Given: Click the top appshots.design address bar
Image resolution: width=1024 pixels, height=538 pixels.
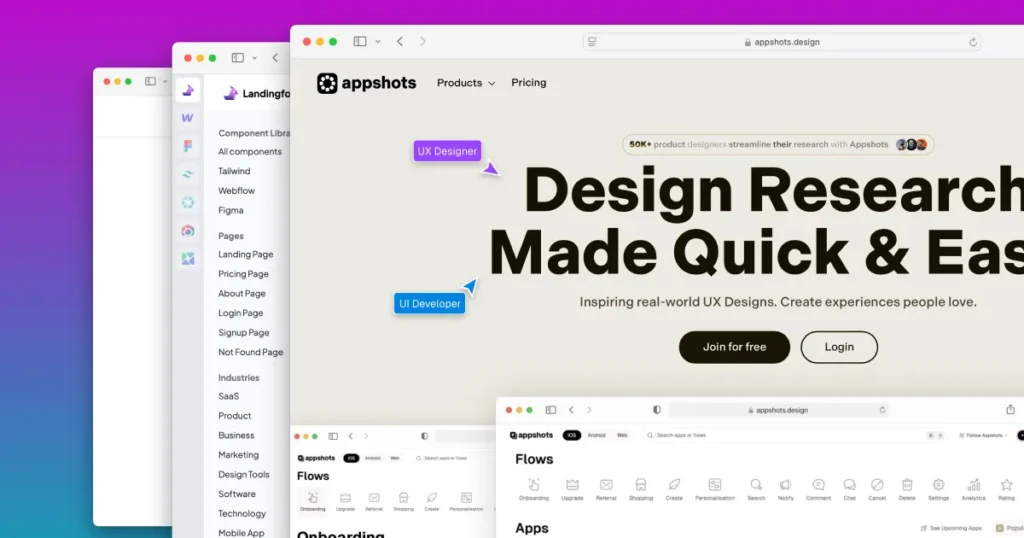Looking at the screenshot, I should (x=780, y=42).
